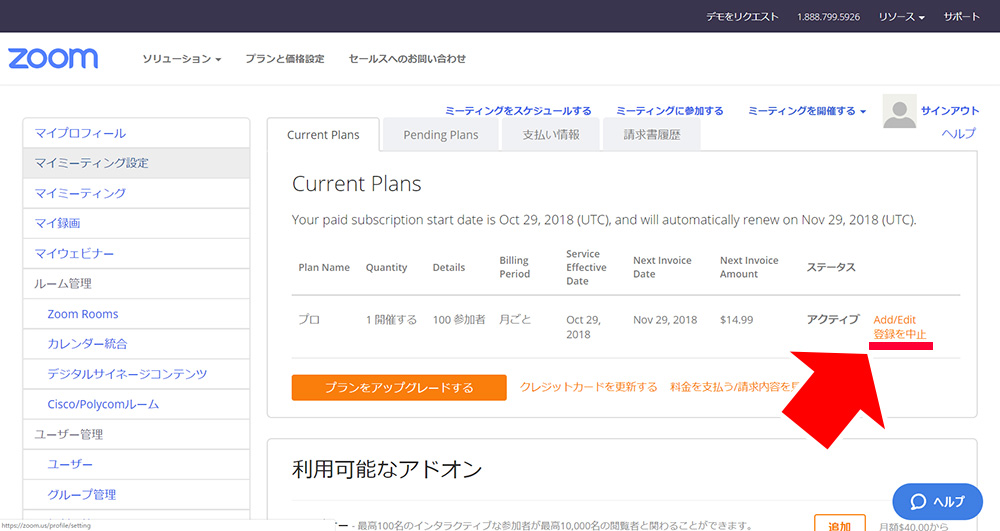Click クレジットカードを更新する link
Viewport: 1000px width, 531px height.
588,387
